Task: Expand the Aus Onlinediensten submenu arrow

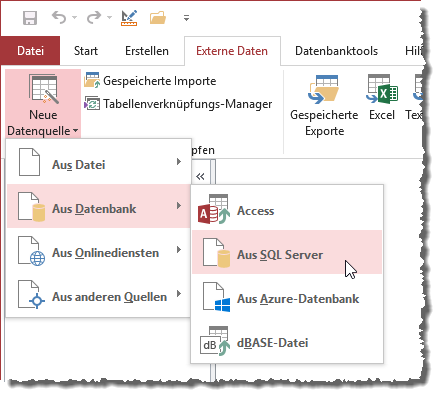Action: (x=179, y=250)
